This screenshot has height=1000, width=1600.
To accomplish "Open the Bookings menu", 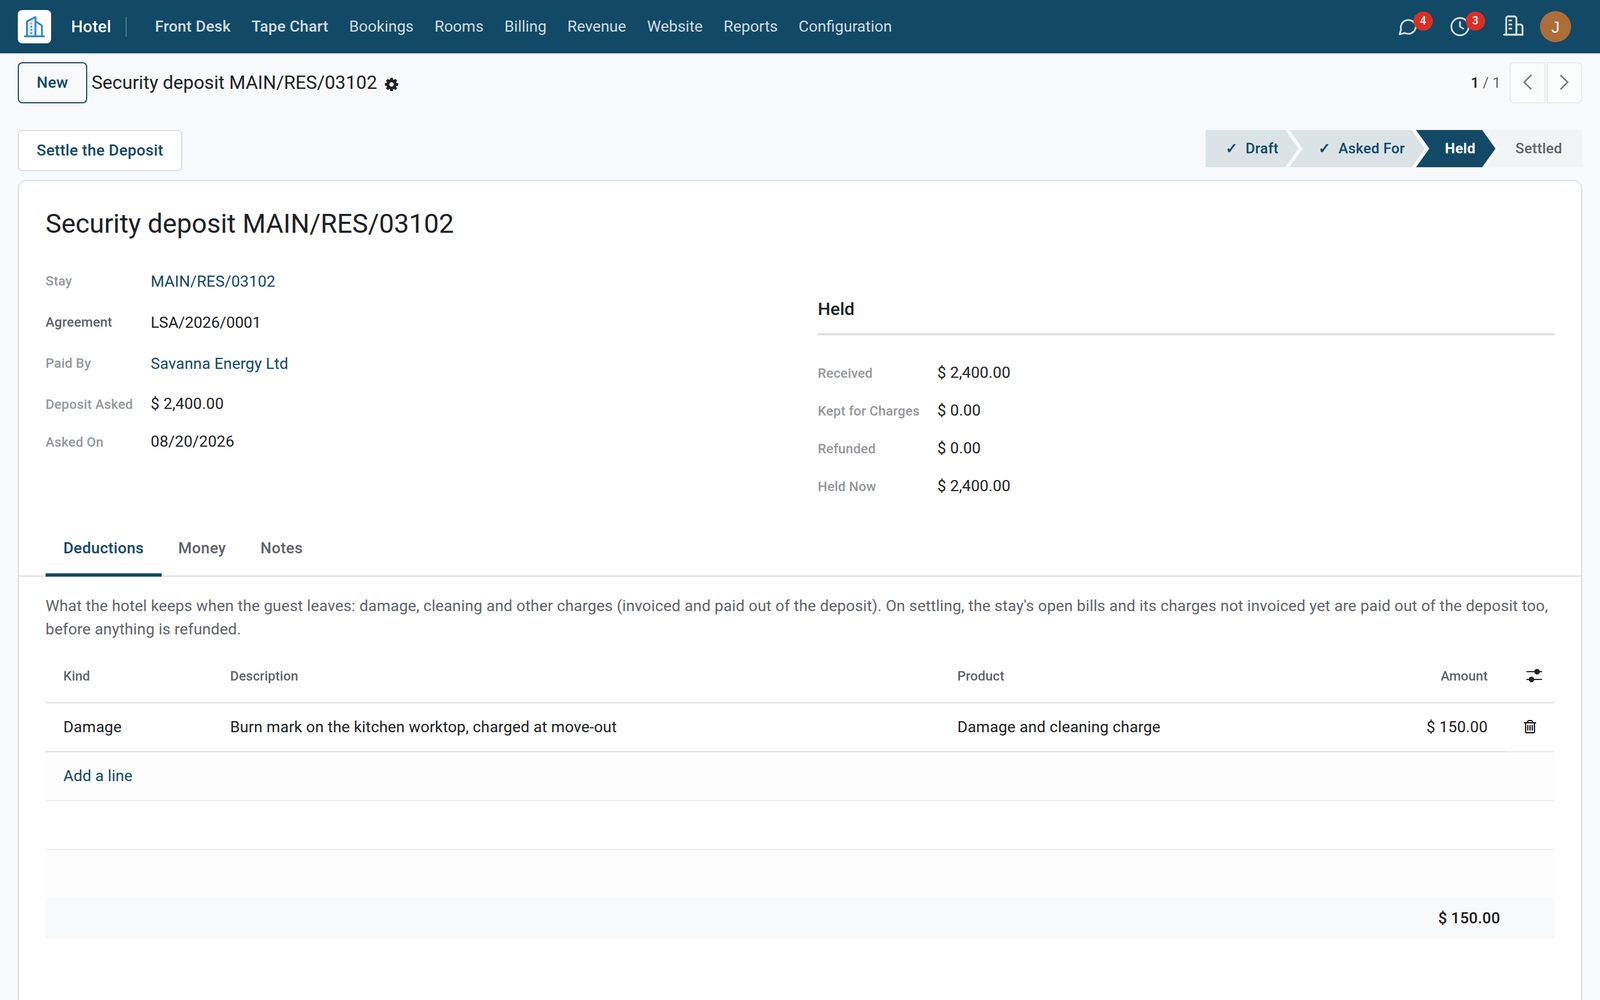I will 381,27.
